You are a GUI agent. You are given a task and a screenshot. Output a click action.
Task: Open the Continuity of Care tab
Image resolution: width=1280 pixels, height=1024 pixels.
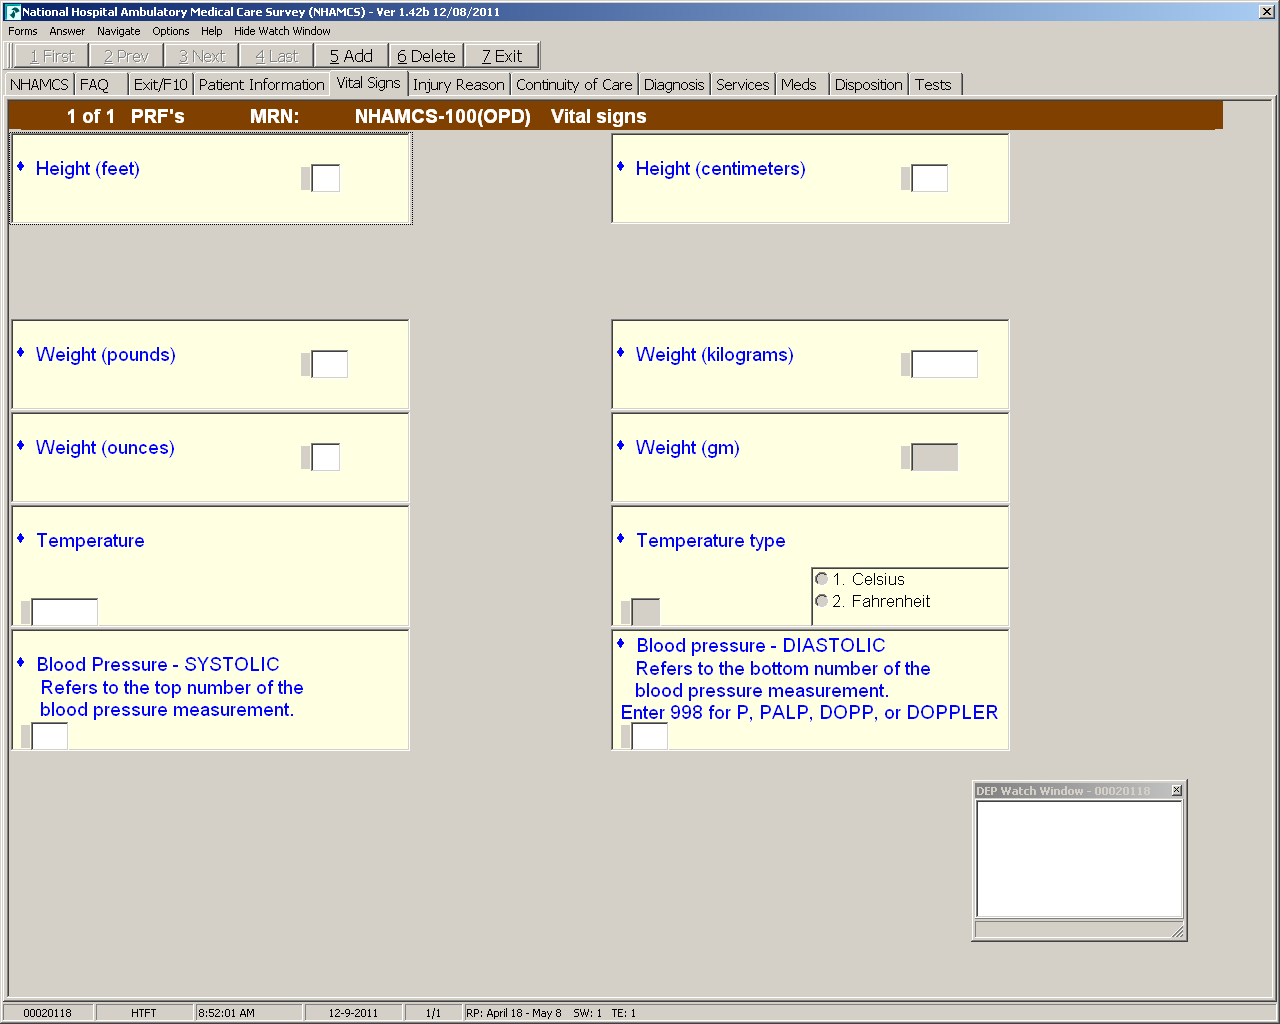[x=574, y=85]
